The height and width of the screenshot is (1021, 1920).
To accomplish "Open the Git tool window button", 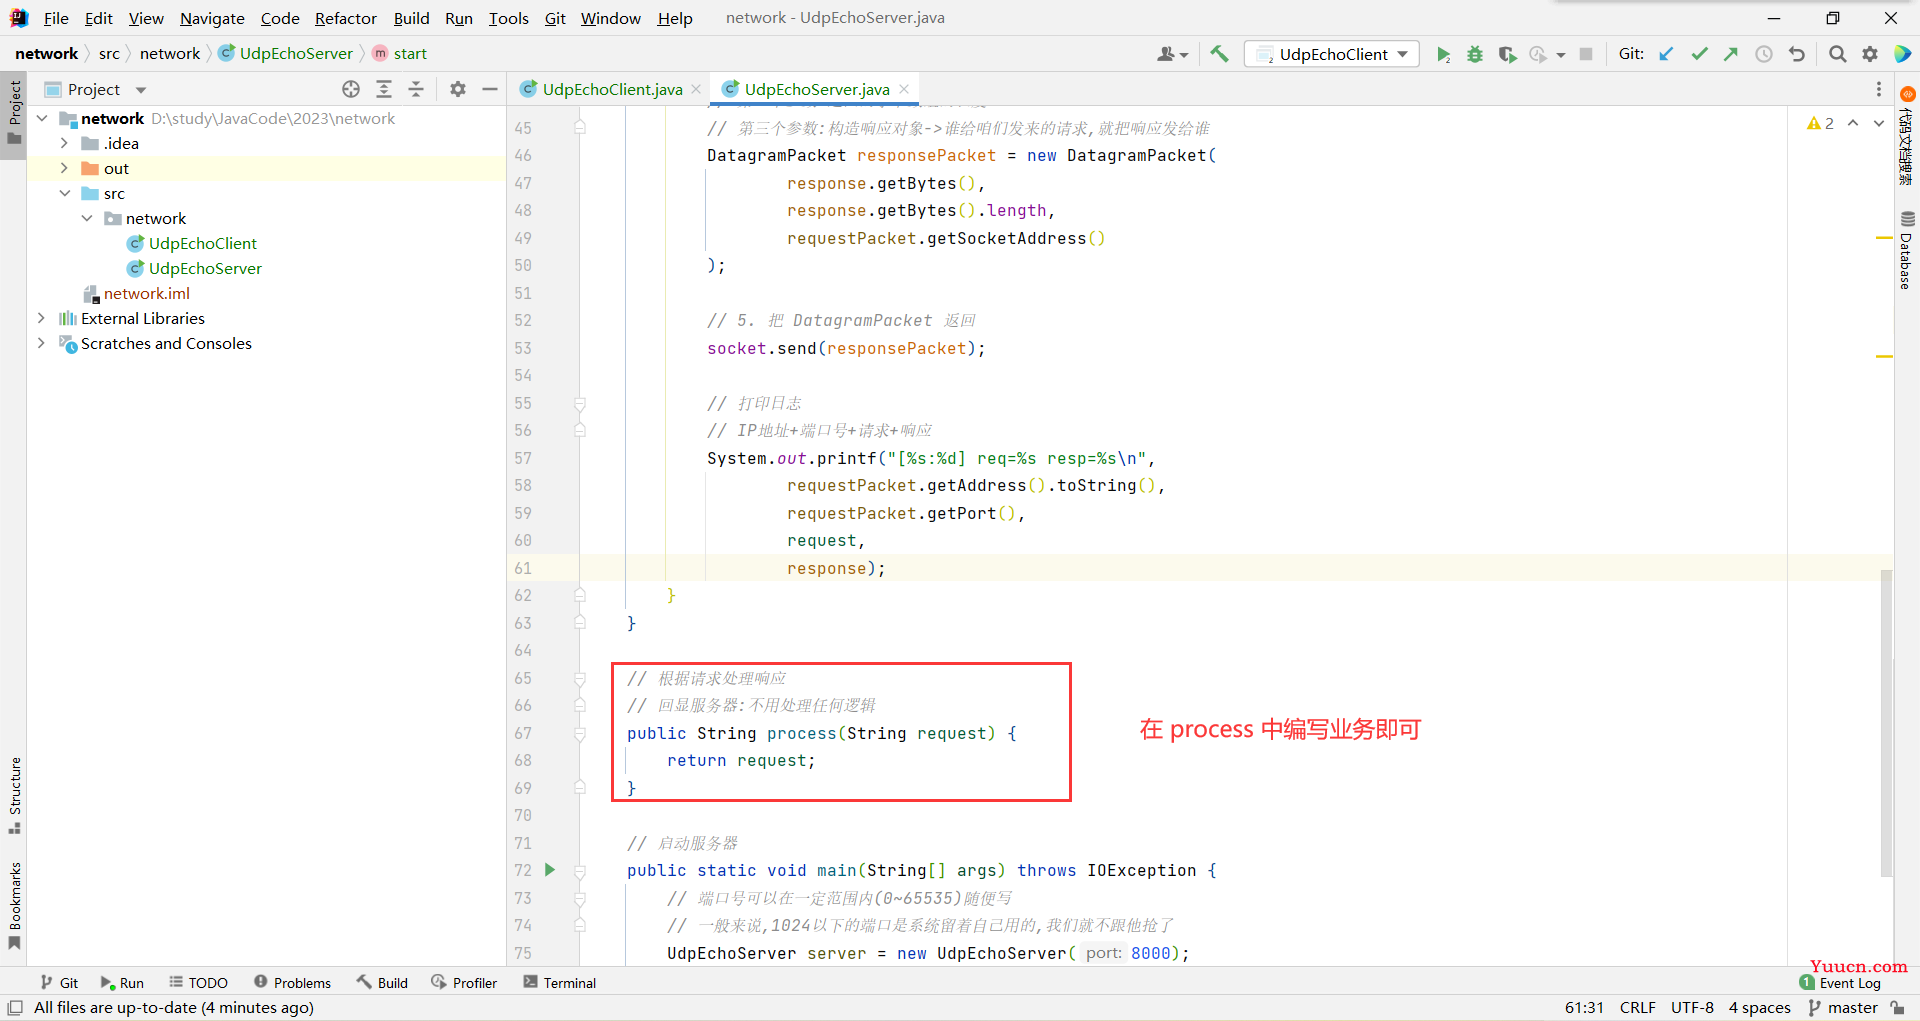I will pos(59,983).
